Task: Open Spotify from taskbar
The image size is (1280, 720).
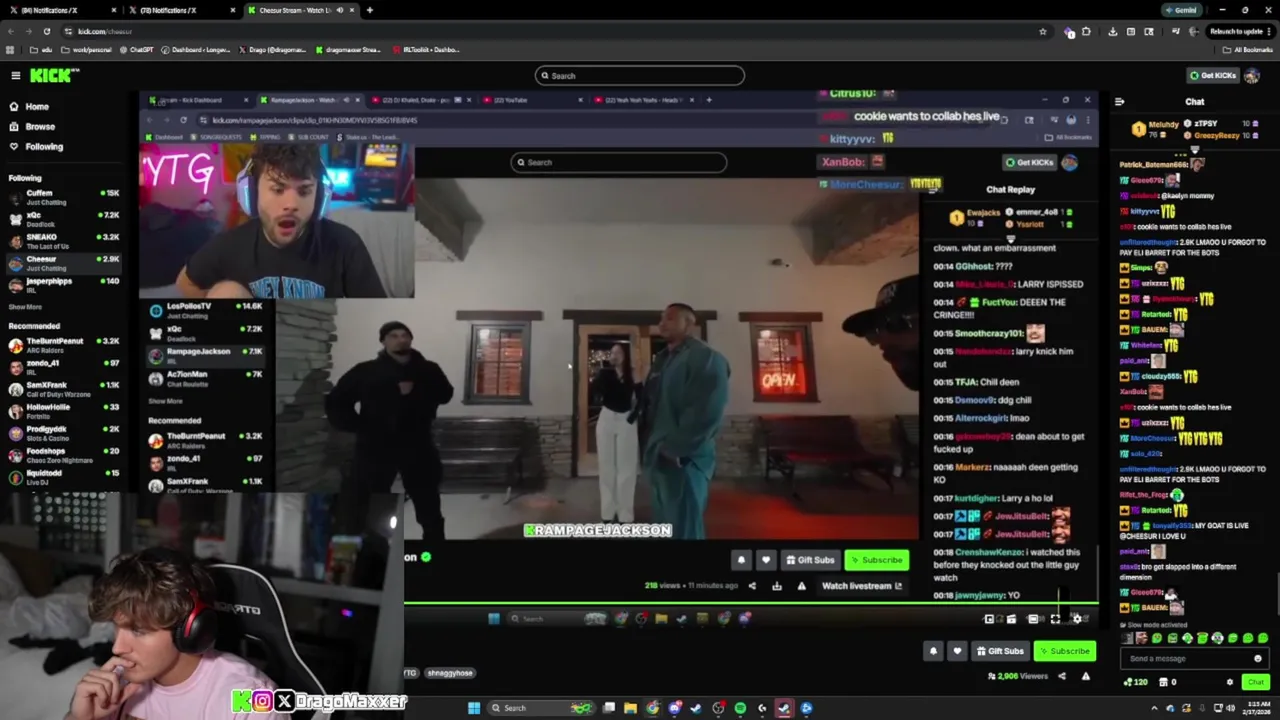Action: pyautogui.click(x=739, y=708)
